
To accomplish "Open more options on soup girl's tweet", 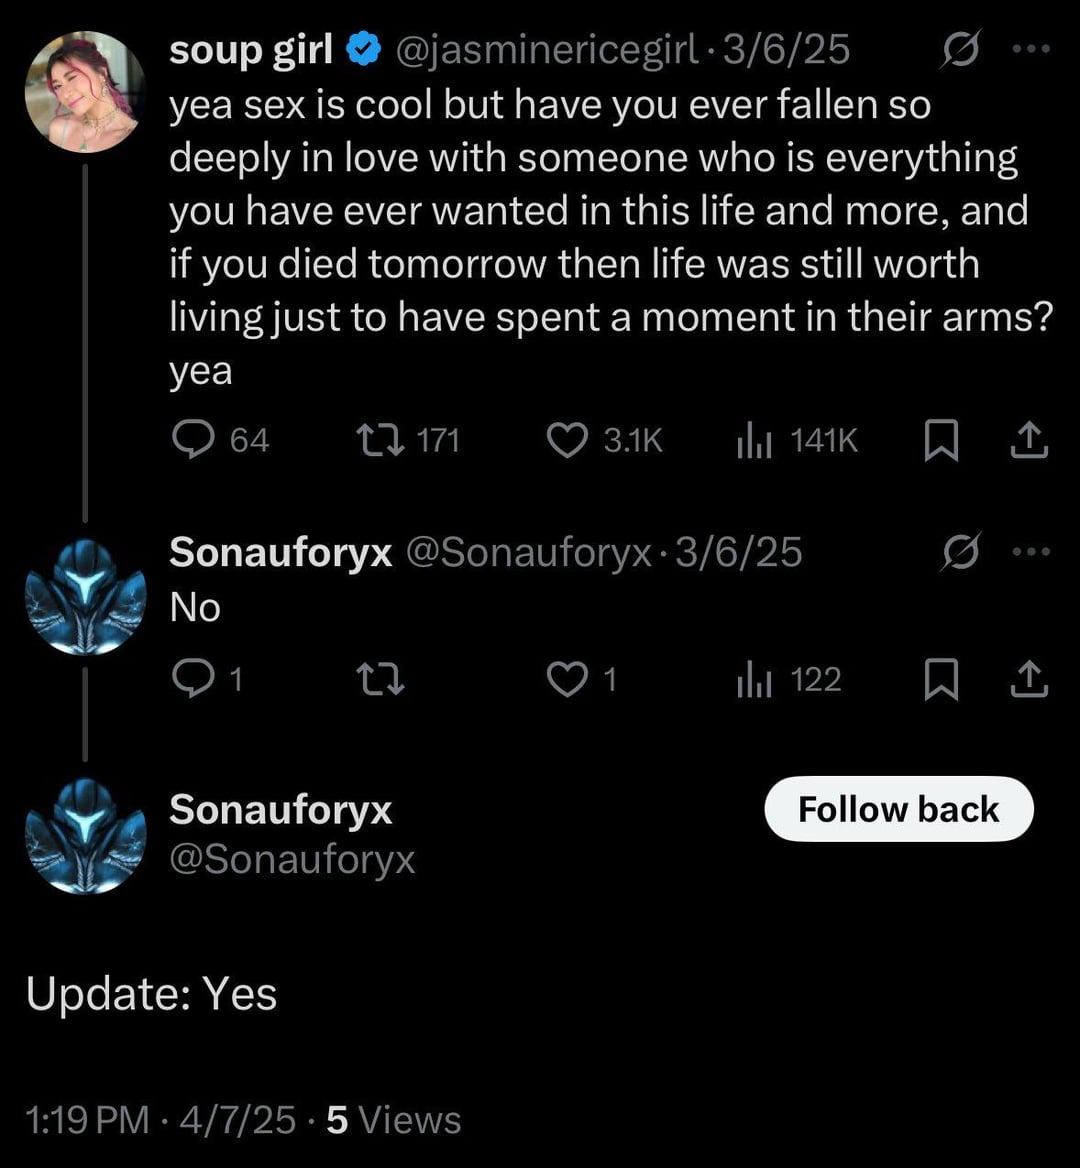I will click(1031, 48).
